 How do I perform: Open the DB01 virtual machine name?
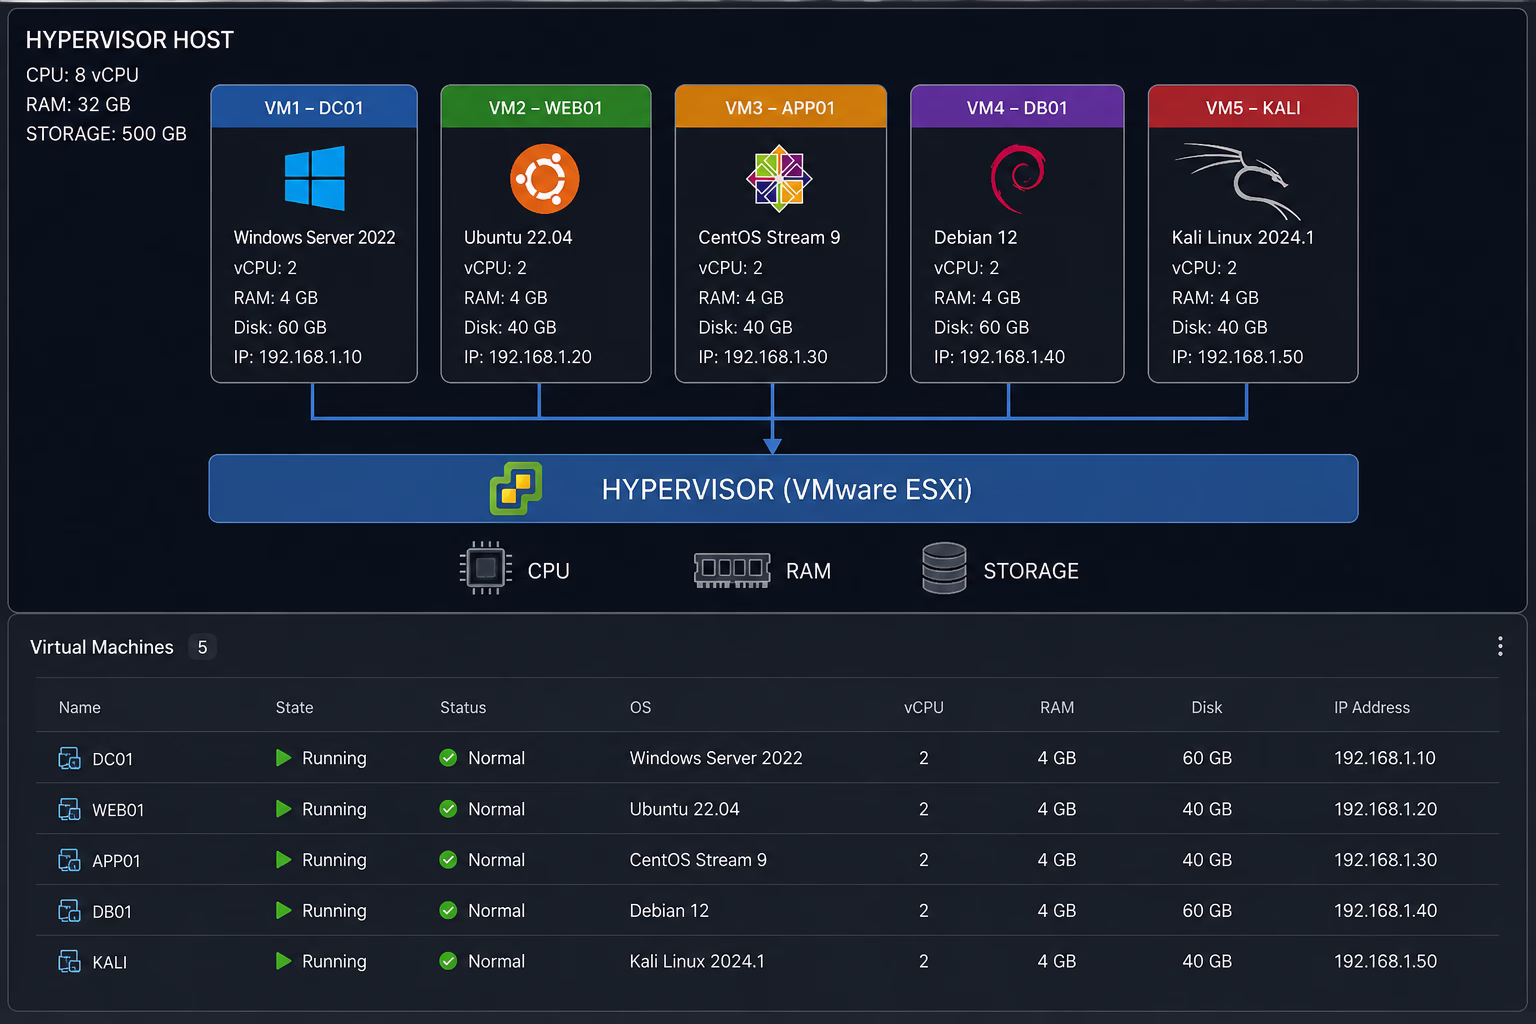pos(112,912)
